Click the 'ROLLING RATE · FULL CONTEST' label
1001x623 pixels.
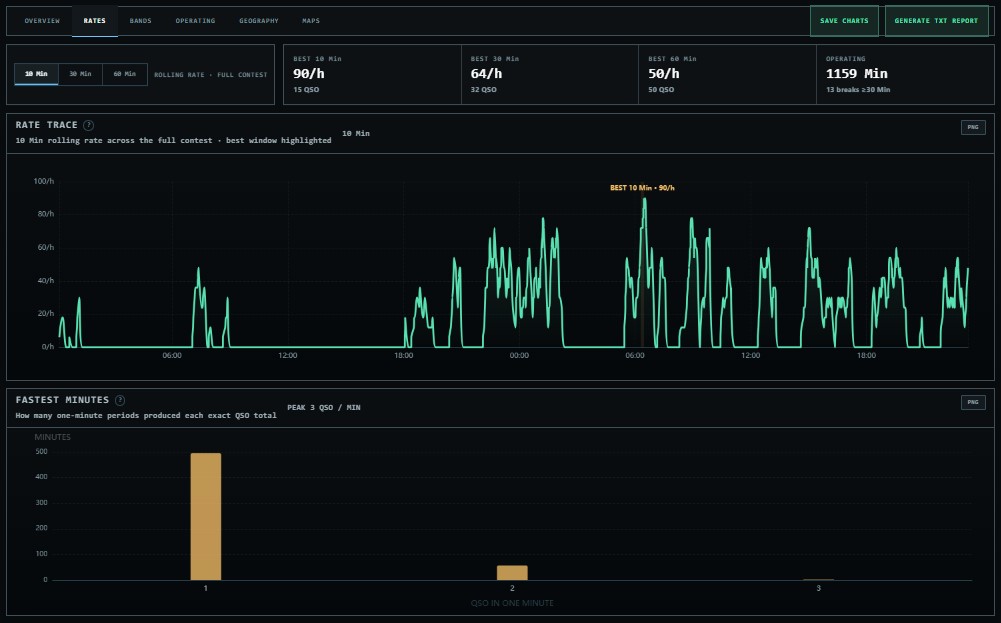[x=211, y=75]
